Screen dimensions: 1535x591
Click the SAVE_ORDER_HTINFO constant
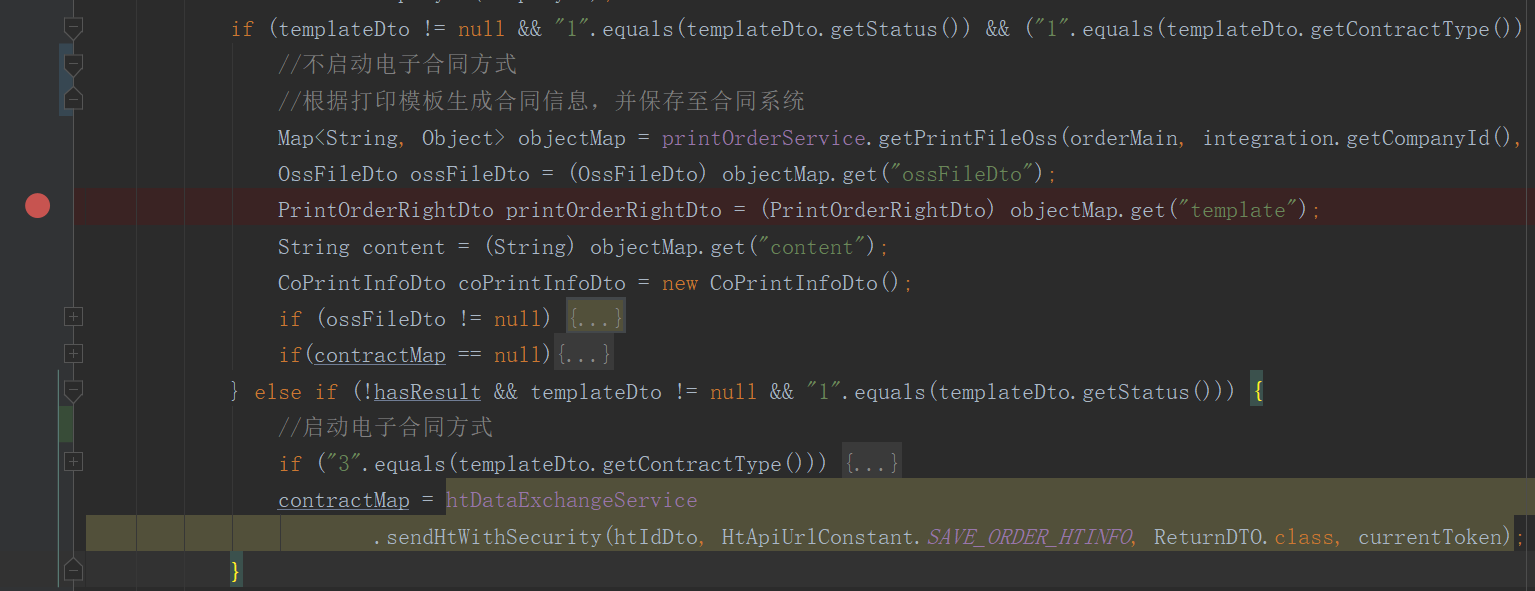tap(1030, 537)
